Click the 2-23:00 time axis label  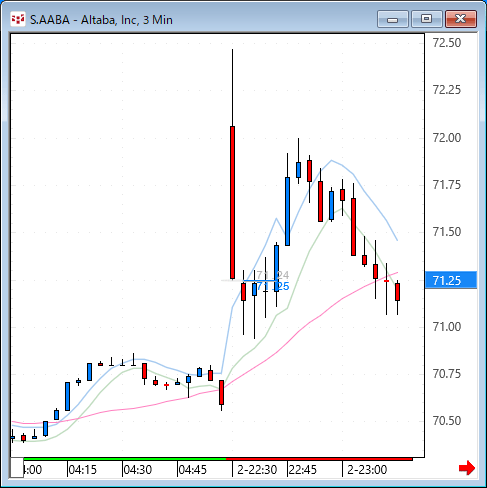click(367, 470)
